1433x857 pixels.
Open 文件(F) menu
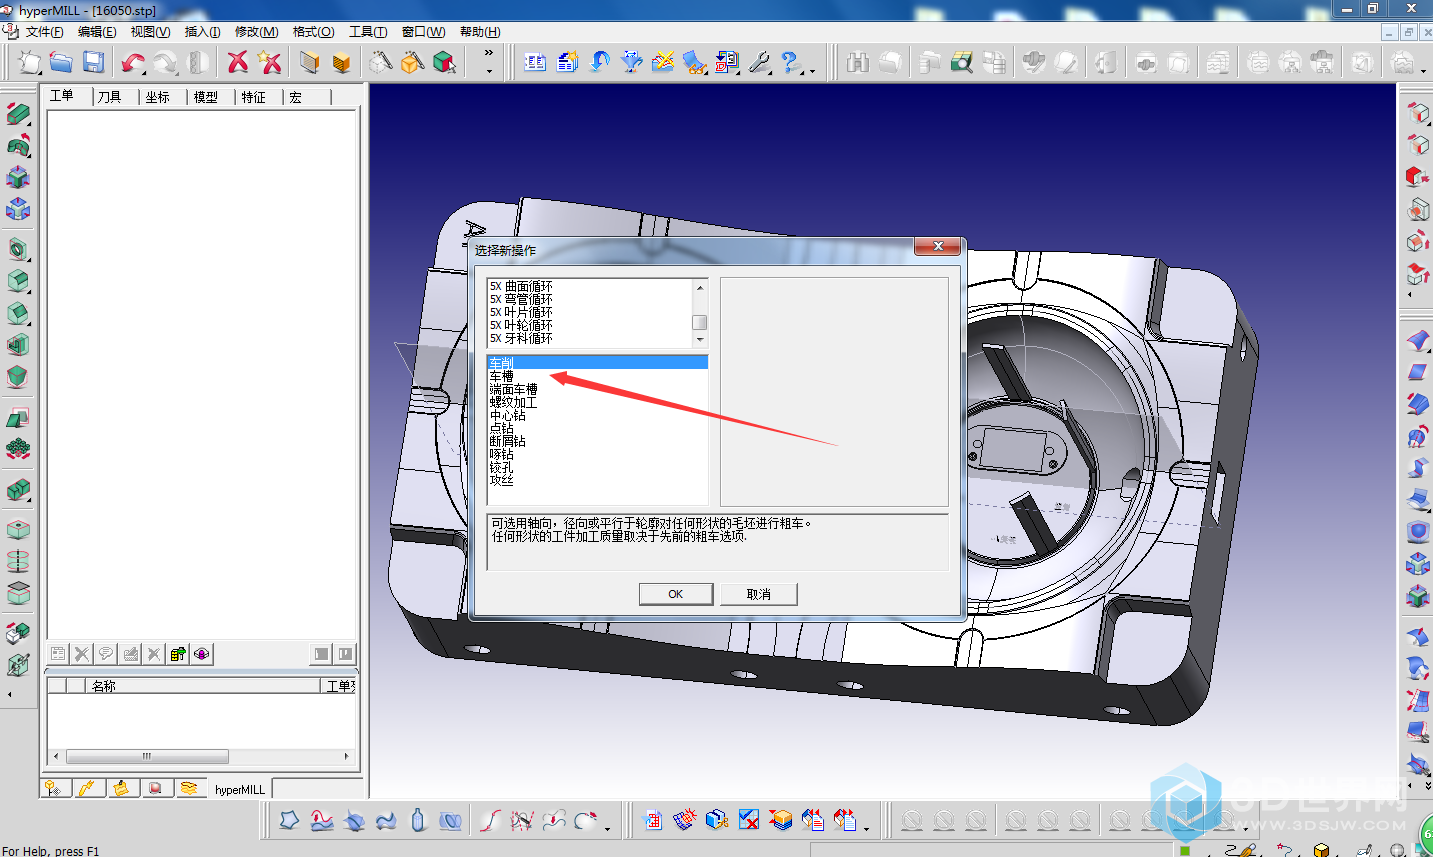pos(44,32)
